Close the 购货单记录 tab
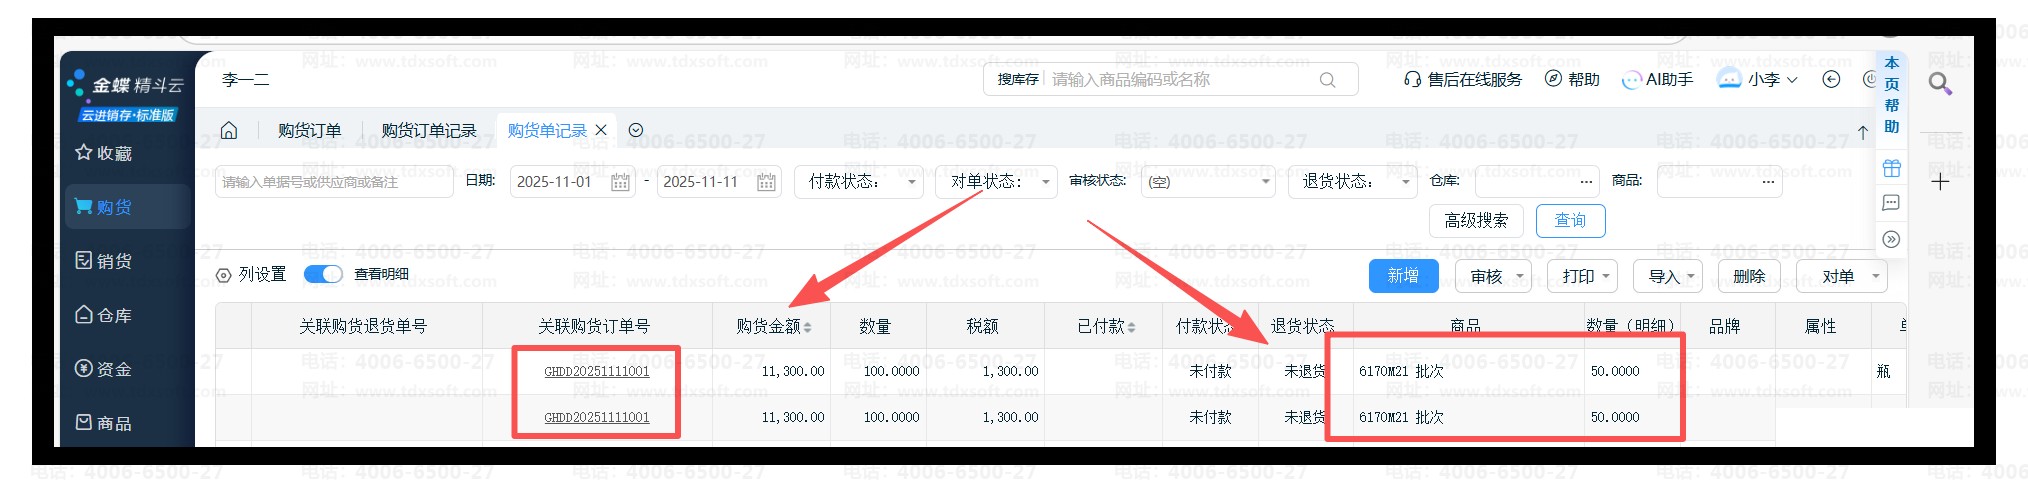 point(601,131)
